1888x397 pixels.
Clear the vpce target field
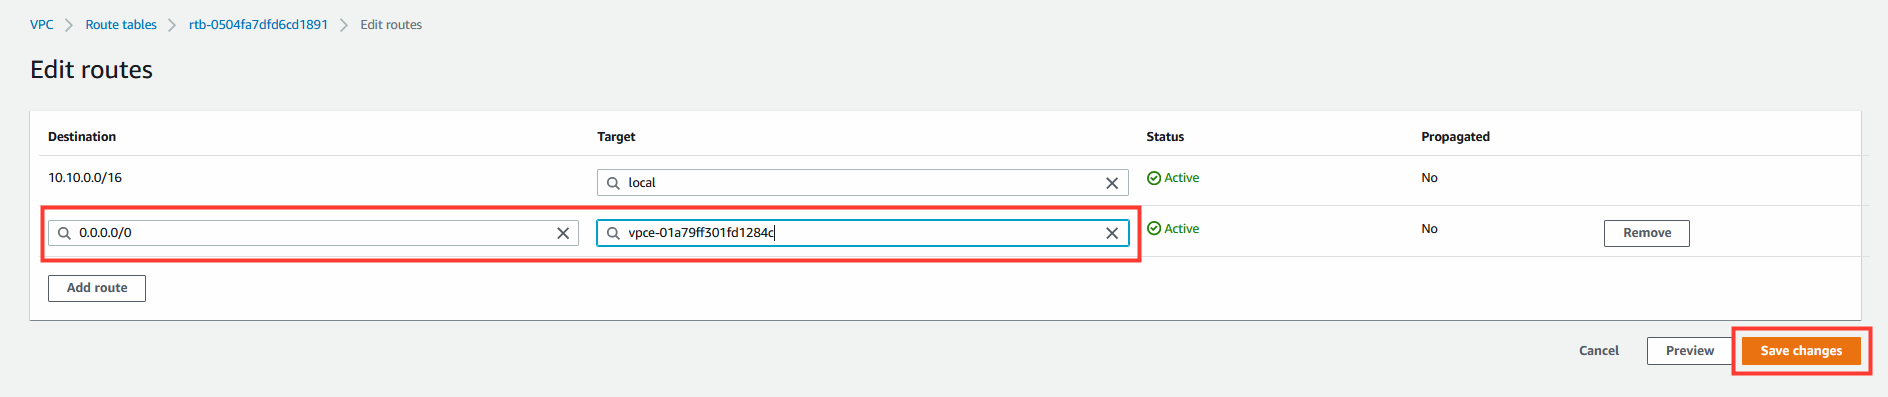(x=1112, y=233)
